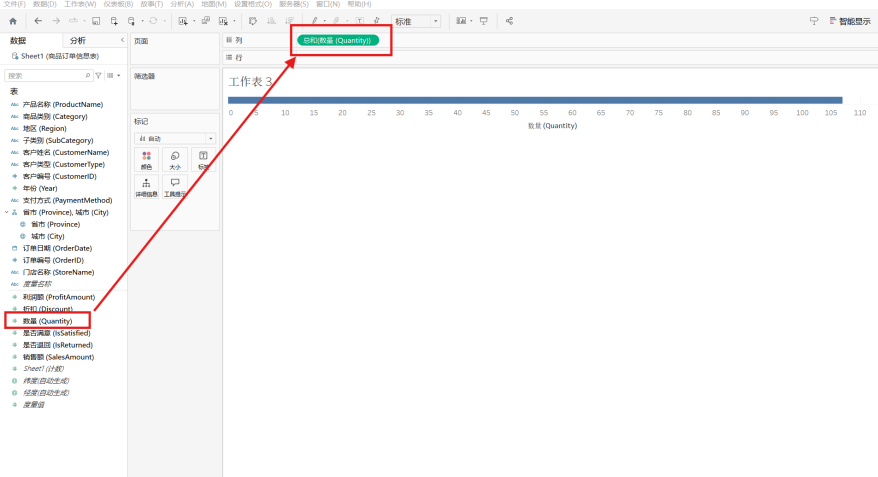Open presentation mode from the toolbar
878x477 pixels.
tap(484, 21)
